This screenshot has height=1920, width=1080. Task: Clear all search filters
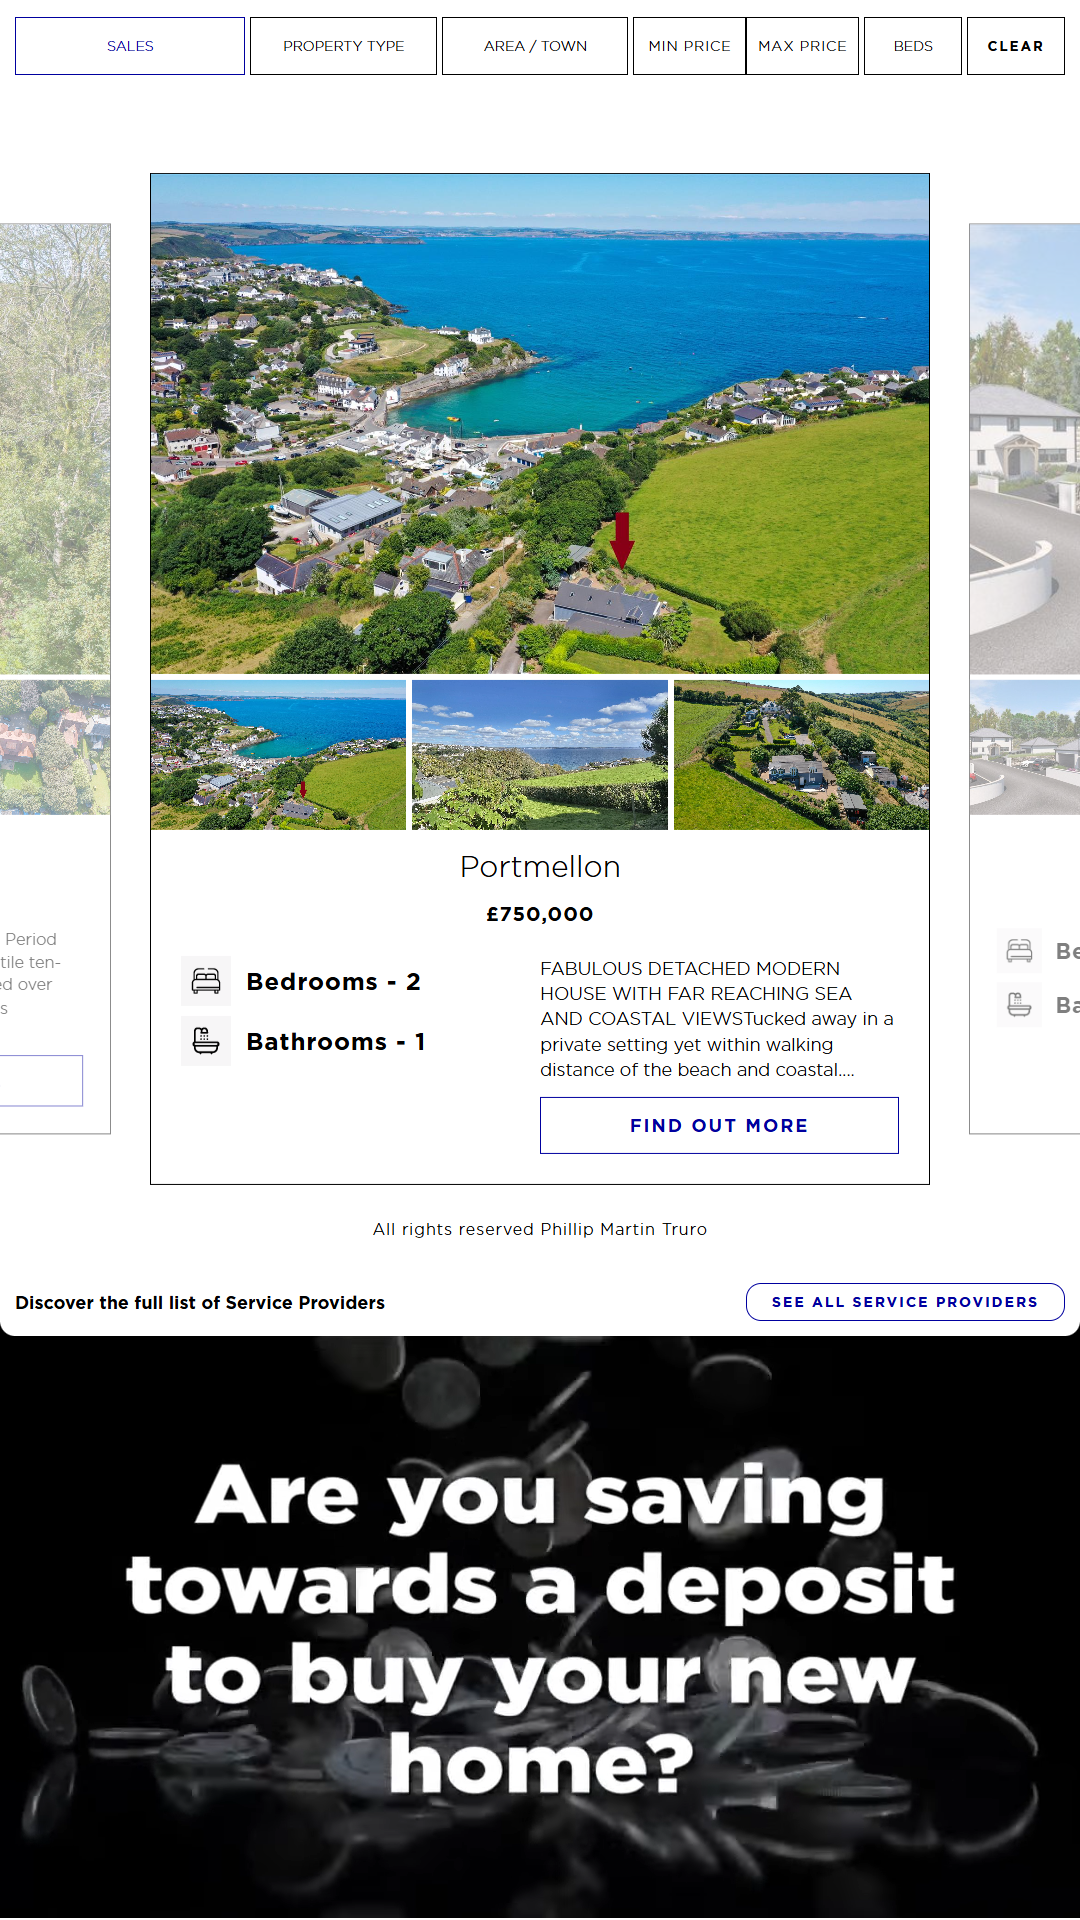pos(1015,46)
